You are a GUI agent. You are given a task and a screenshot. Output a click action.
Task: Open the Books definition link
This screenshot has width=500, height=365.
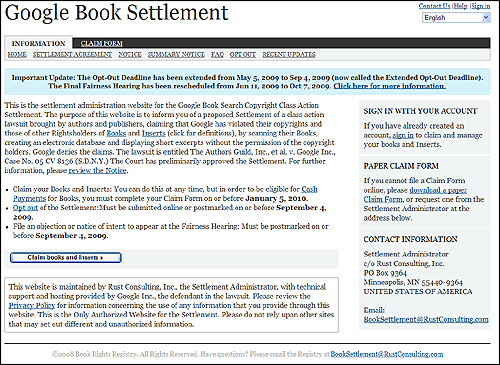116,133
